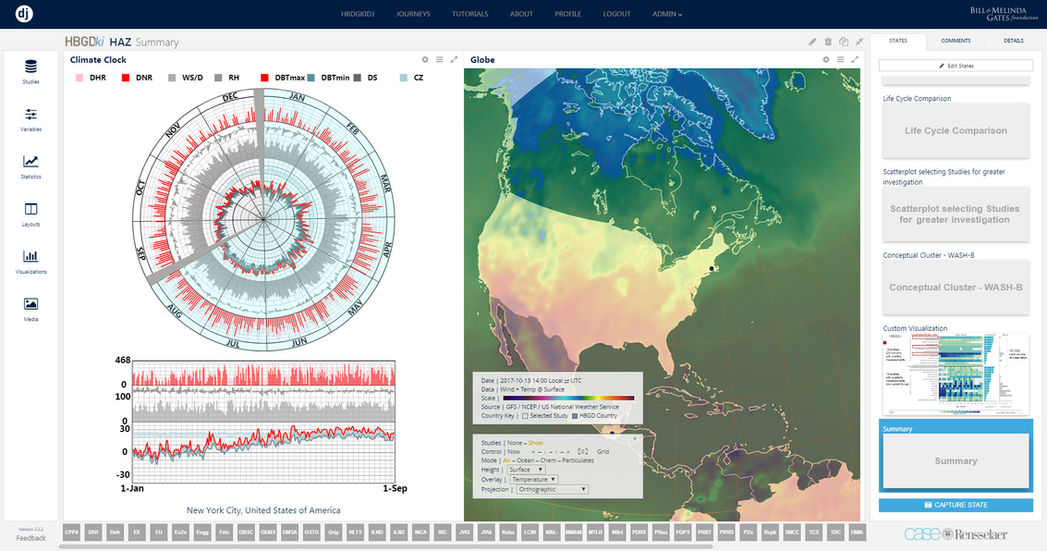Open Climate Clock hamburger menu
This screenshot has width=1047, height=551.
click(x=439, y=59)
